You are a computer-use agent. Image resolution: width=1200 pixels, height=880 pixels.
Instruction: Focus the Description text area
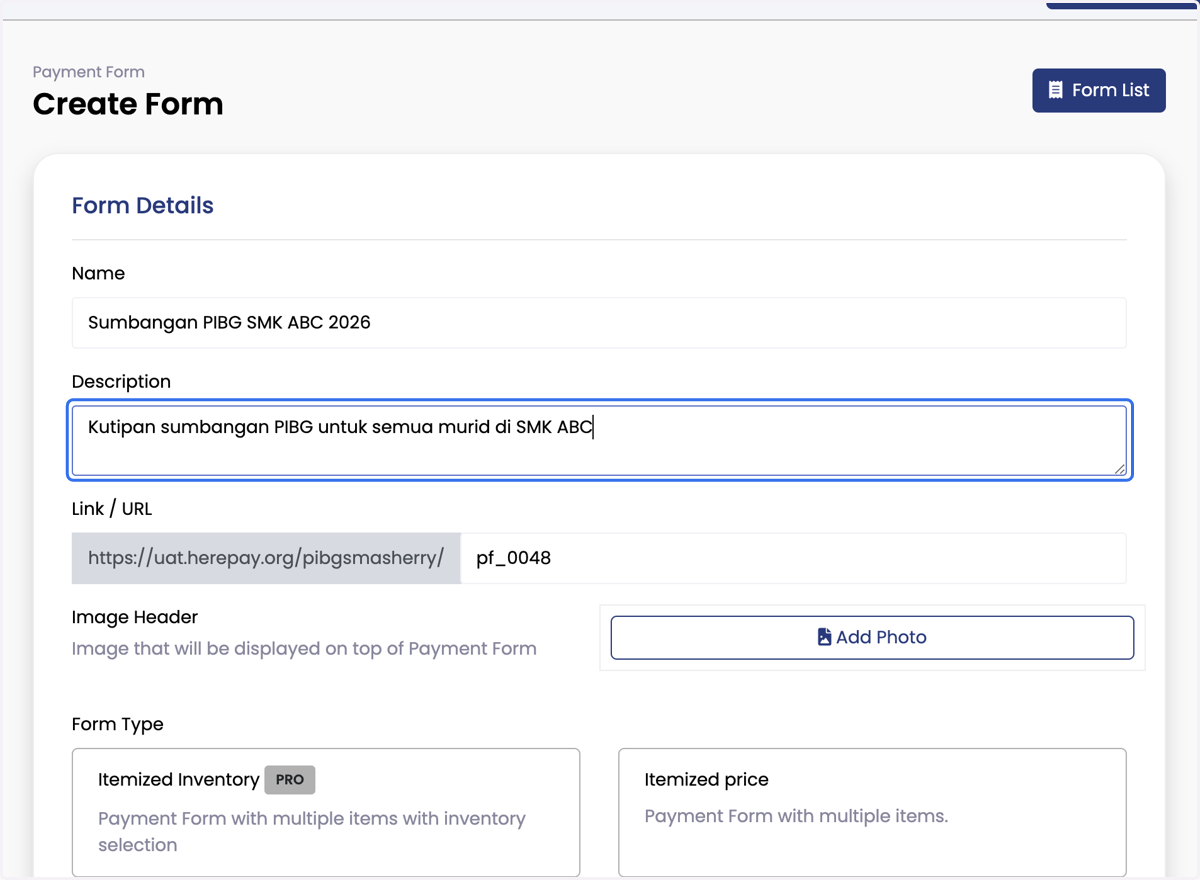click(599, 440)
